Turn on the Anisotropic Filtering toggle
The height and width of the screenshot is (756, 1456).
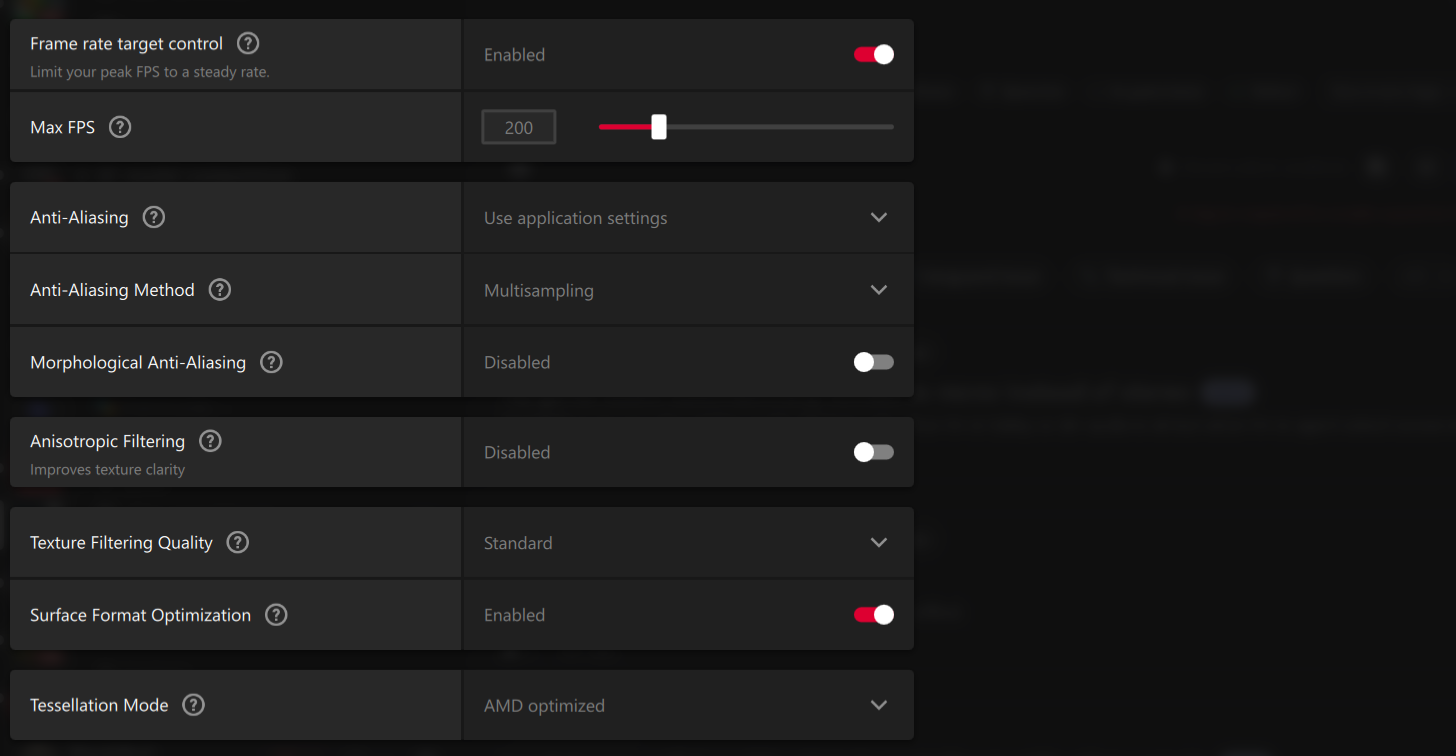tap(873, 452)
